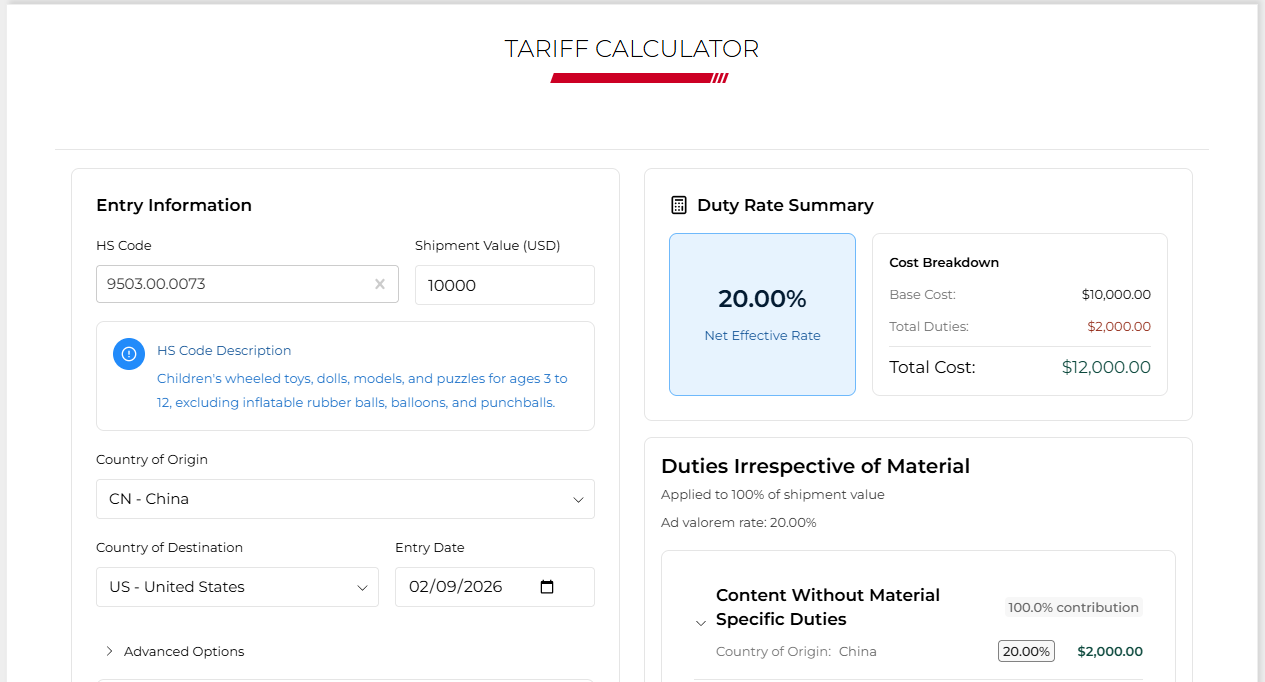Focus the Shipment Value (USD) field
Screen dimensions: 1265x682
tap(504, 285)
